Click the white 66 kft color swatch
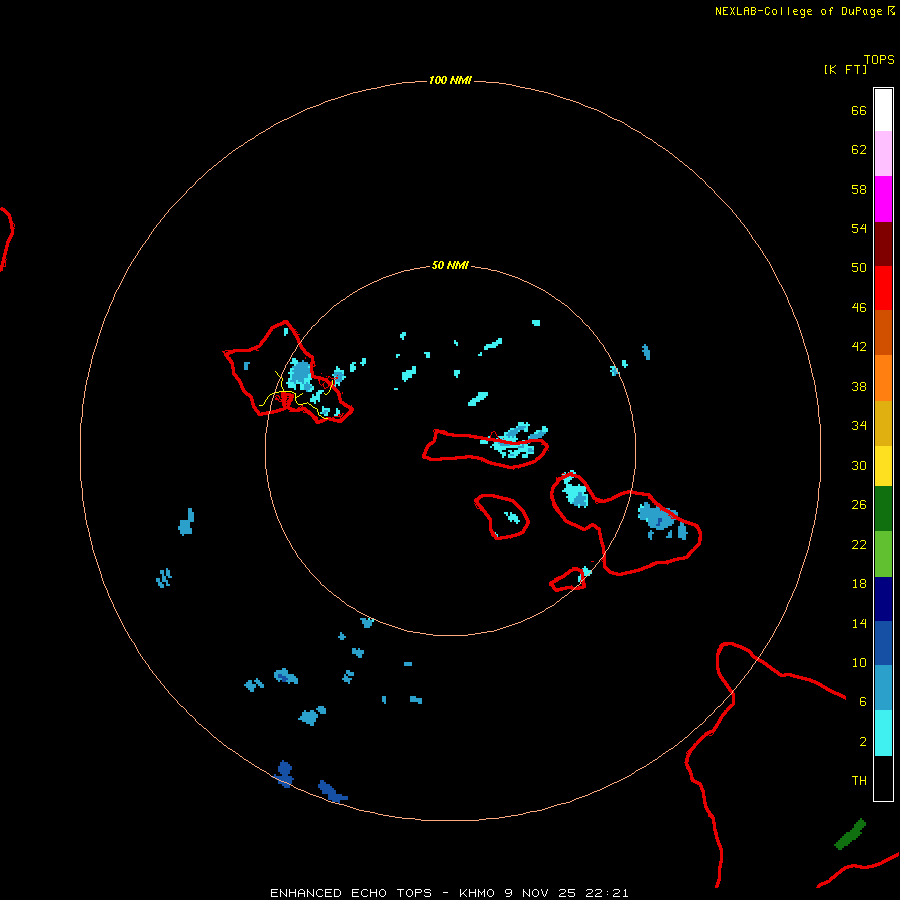The height and width of the screenshot is (900, 900). pyautogui.click(x=883, y=110)
